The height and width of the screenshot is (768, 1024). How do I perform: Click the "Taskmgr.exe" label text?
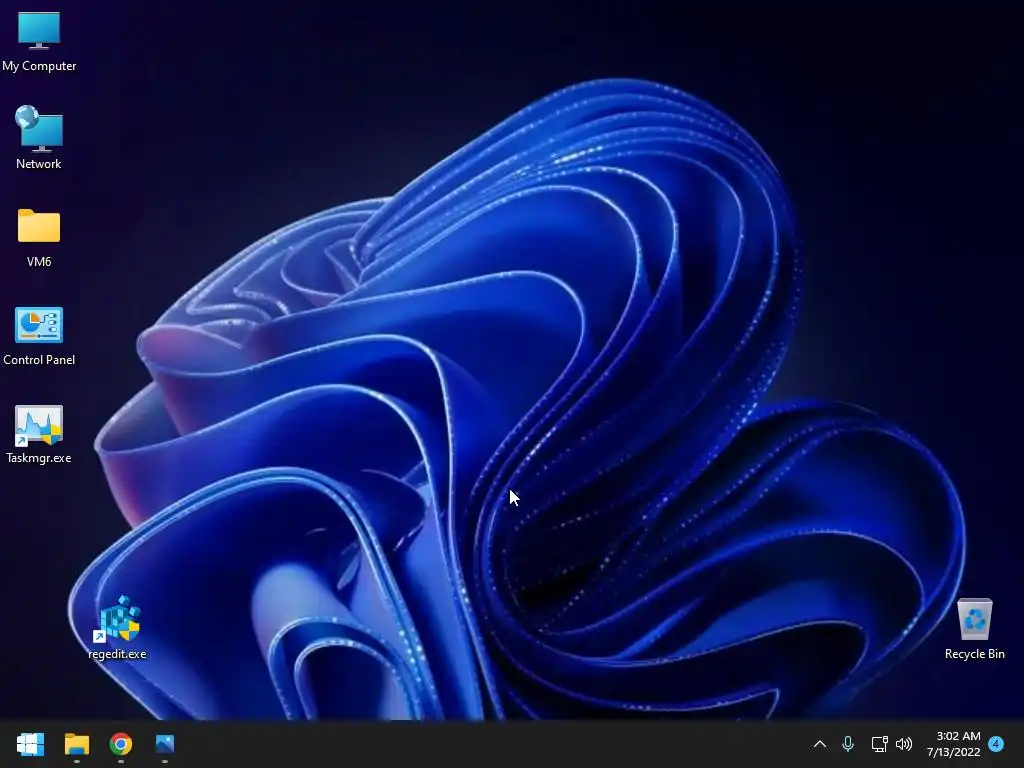(39, 458)
